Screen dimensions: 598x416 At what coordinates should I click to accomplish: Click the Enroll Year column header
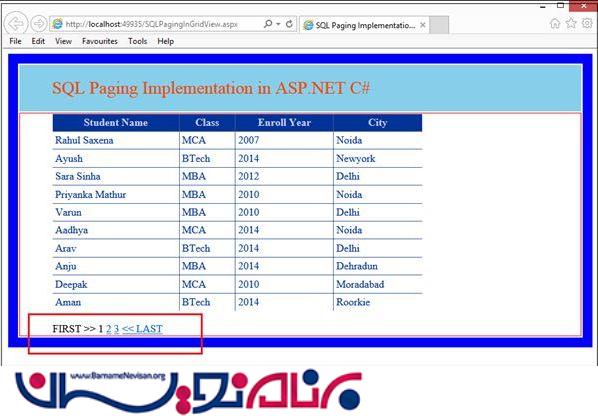[x=284, y=123]
